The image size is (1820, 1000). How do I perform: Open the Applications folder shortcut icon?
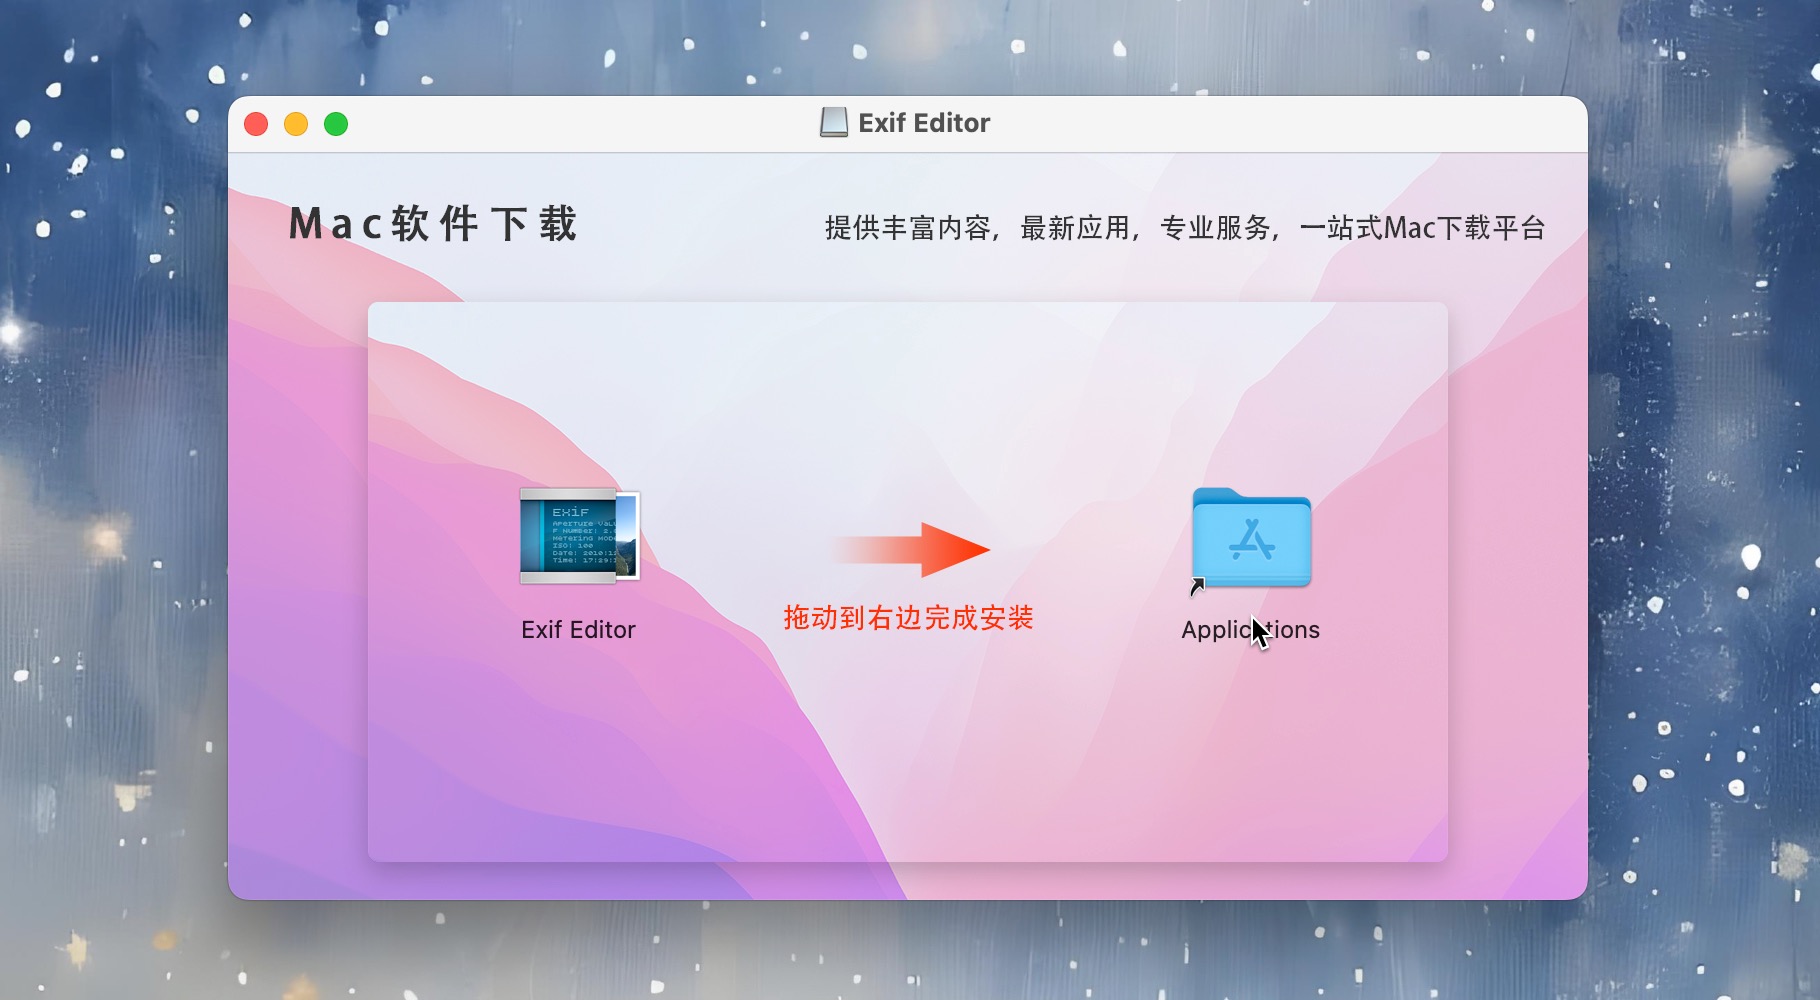pos(1251,538)
